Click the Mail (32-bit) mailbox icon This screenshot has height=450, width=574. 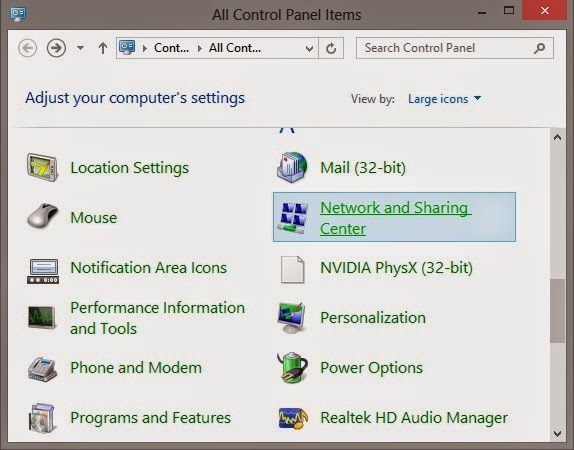coord(292,168)
